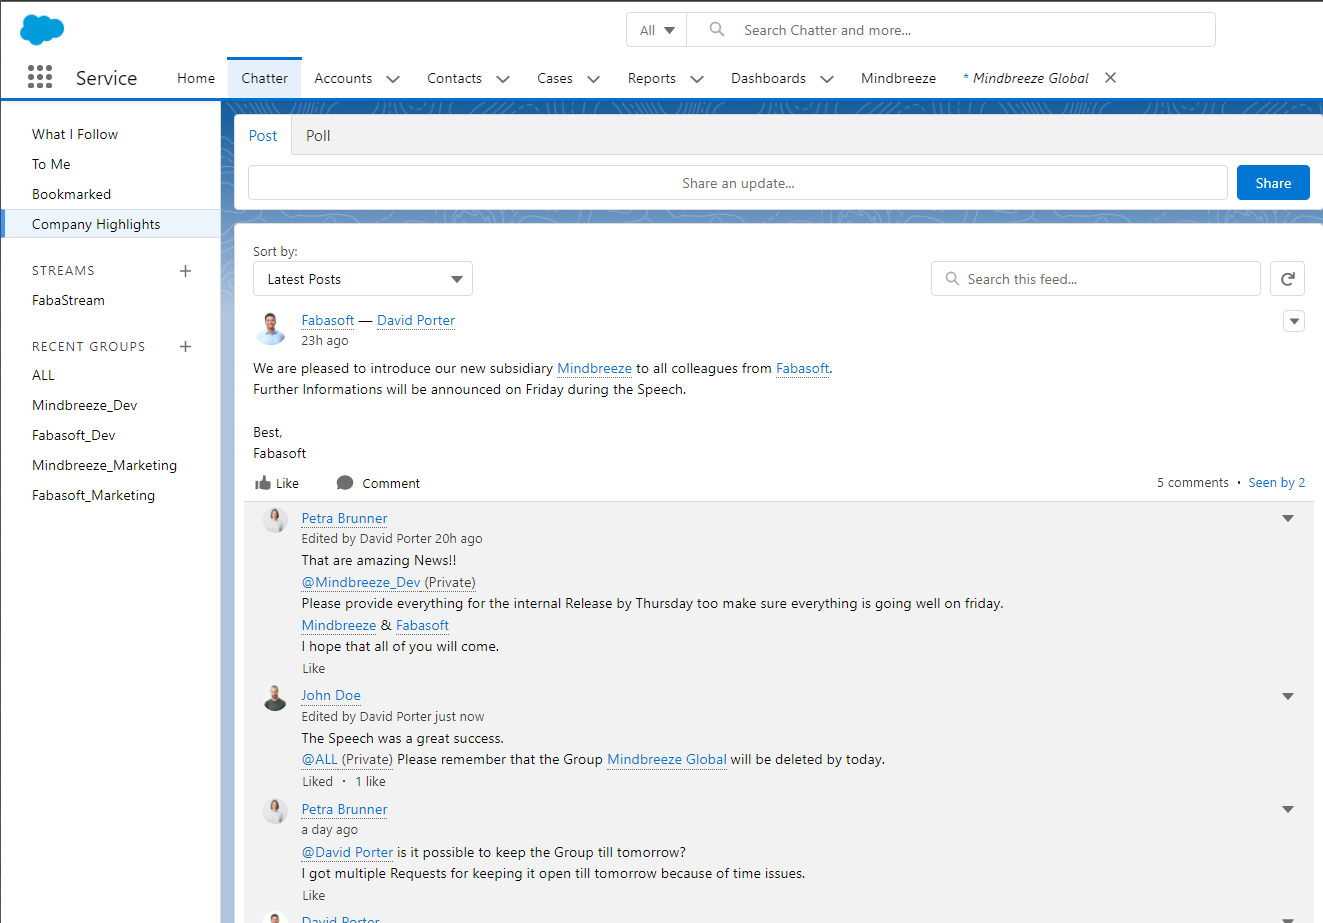Viewport: 1323px width, 923px height.
Task: Open the Mindbreeze_Marketing group
Action: point(104,465)
